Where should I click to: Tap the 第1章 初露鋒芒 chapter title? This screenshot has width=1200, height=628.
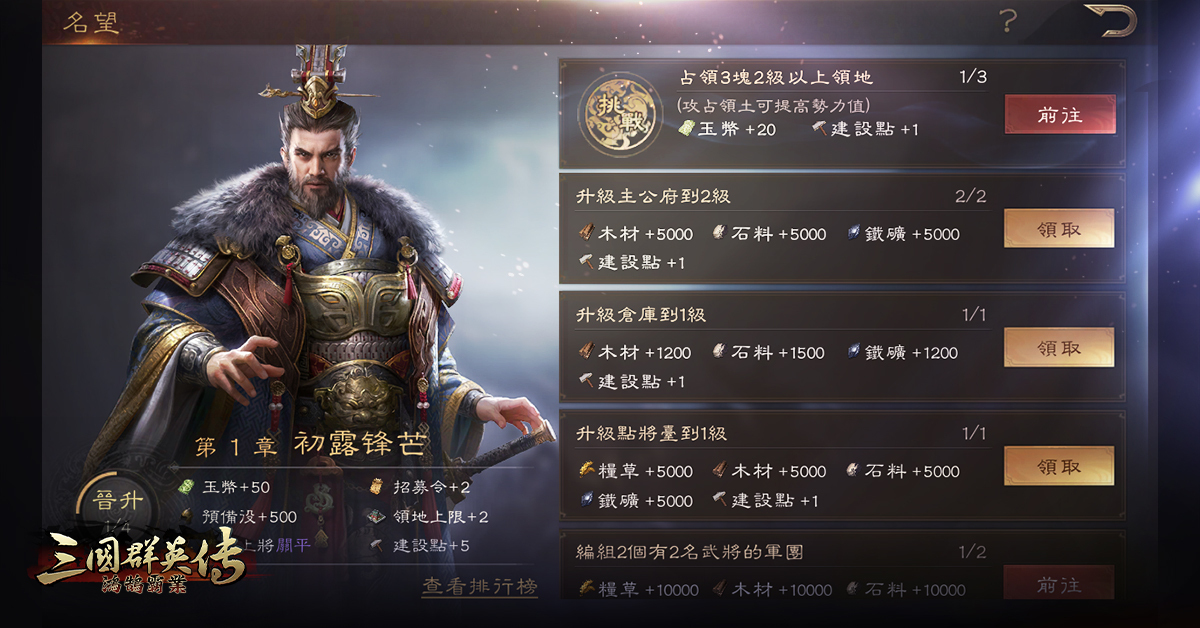(311, 446)
